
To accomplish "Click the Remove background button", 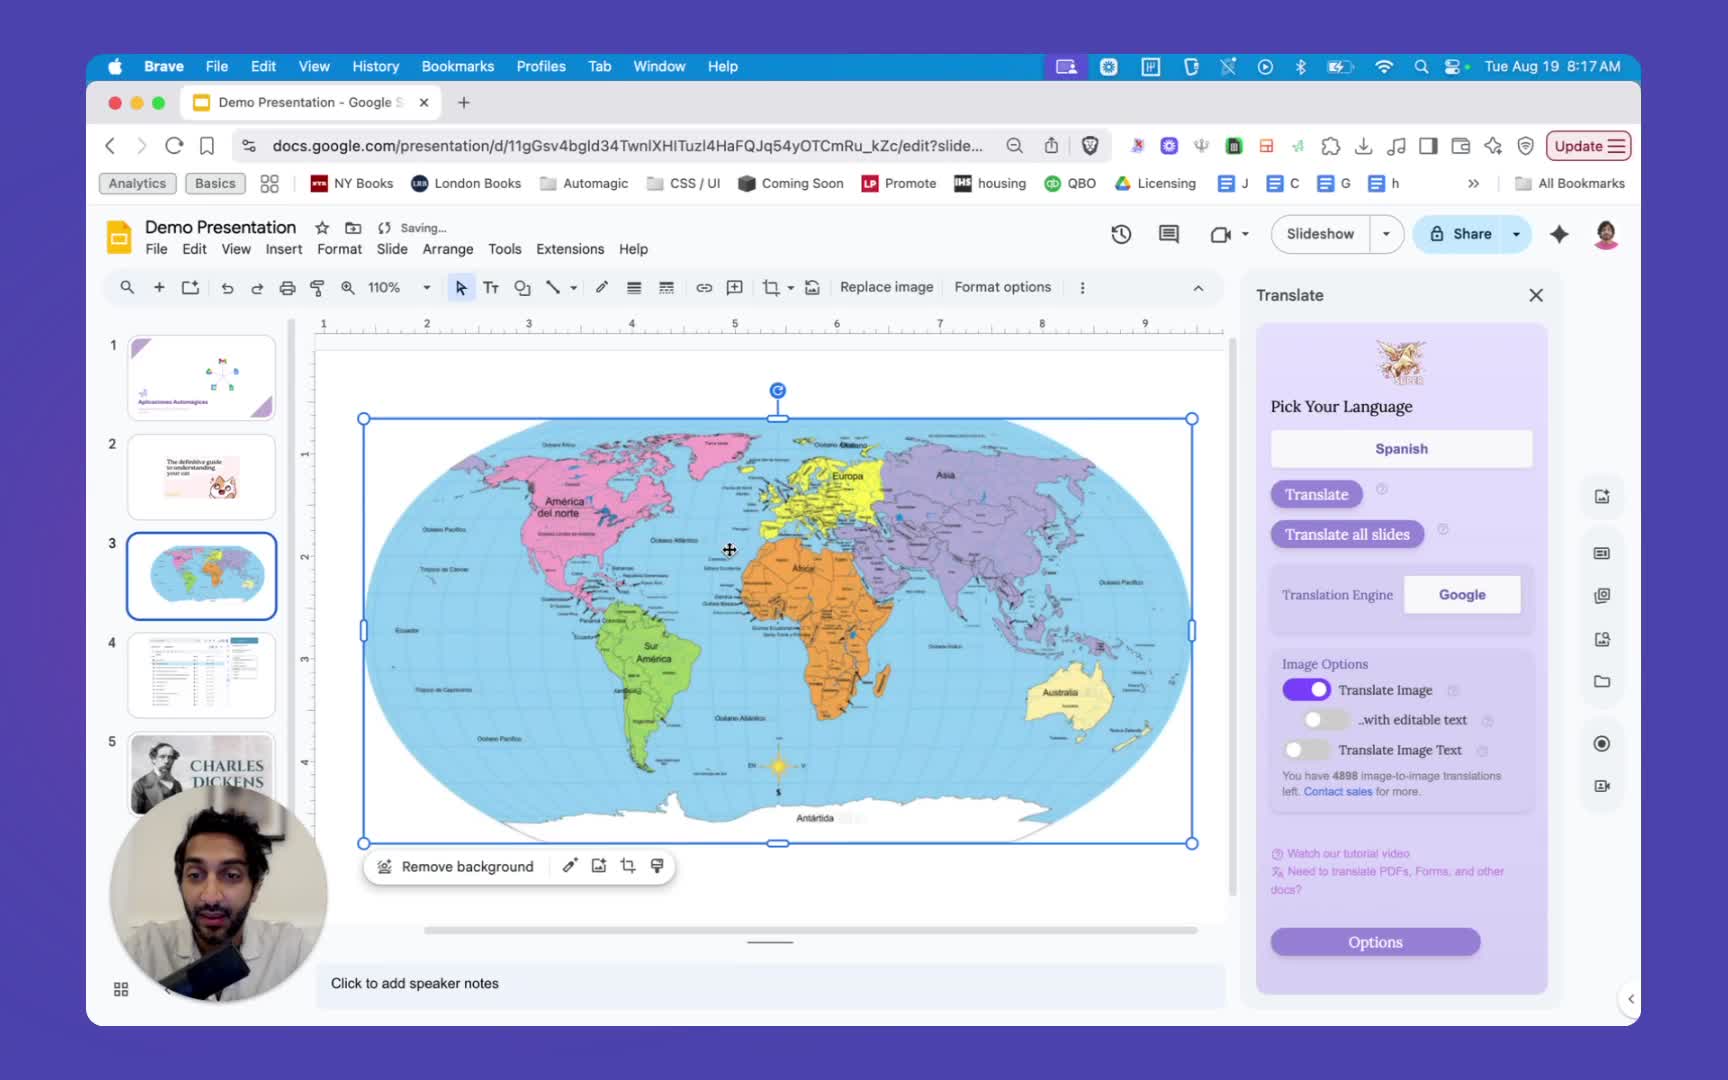I will [456, 867].
